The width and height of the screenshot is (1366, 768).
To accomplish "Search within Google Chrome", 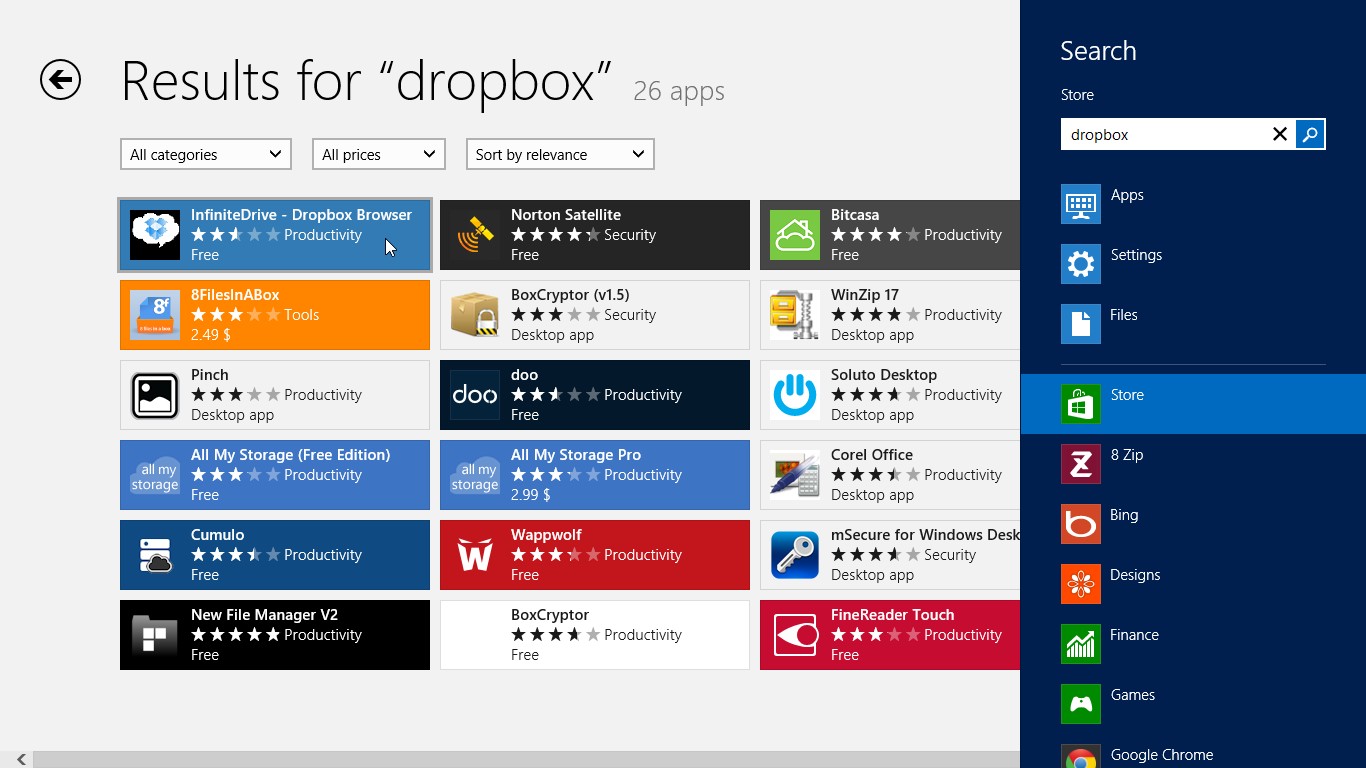I will tap(1193, 752).
